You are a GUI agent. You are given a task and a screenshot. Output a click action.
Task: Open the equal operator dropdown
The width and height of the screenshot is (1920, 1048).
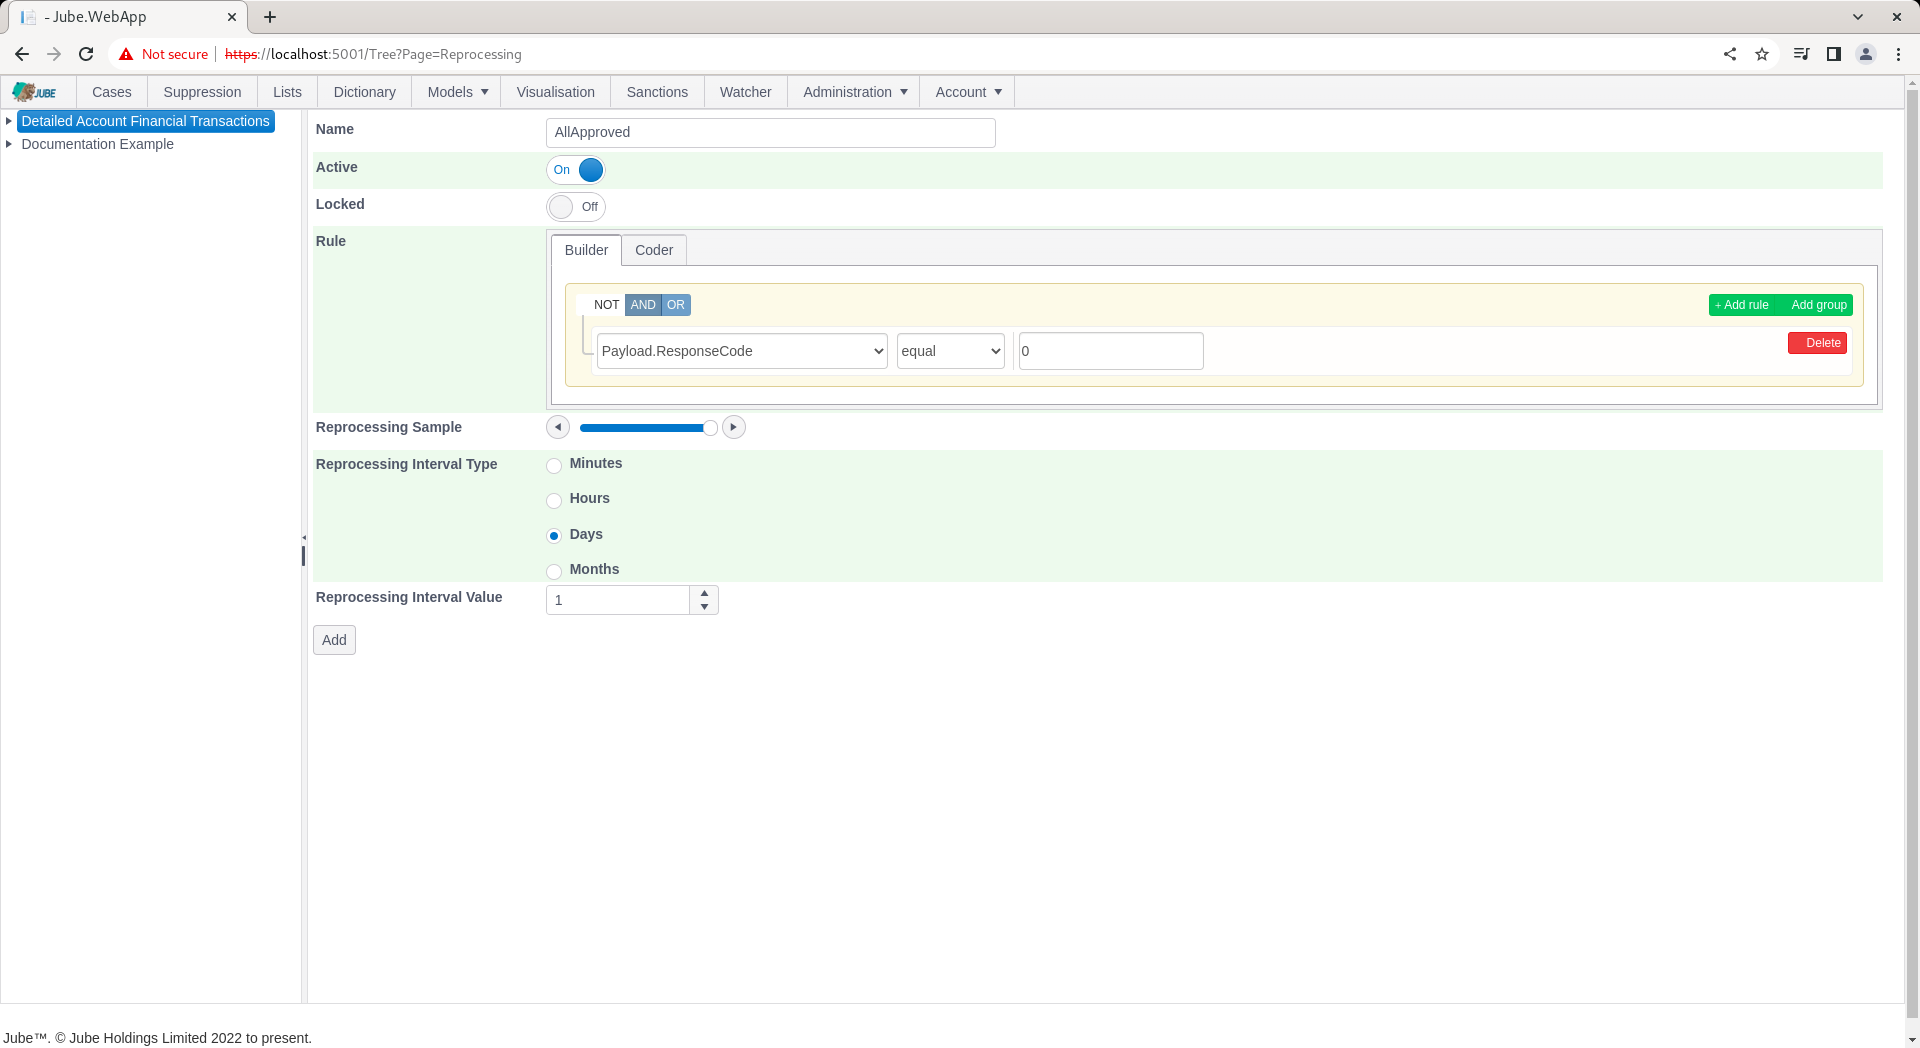(950, 351)
